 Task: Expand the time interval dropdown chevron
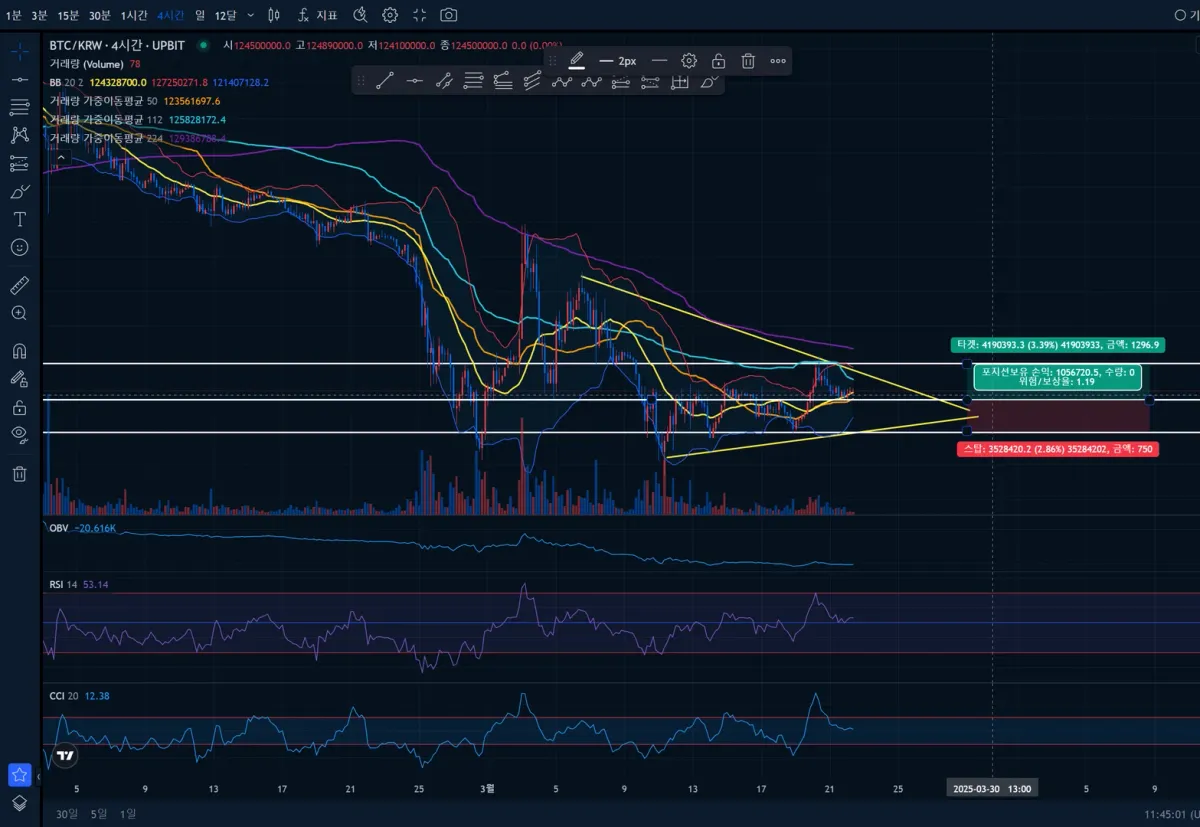pos(249,15)
